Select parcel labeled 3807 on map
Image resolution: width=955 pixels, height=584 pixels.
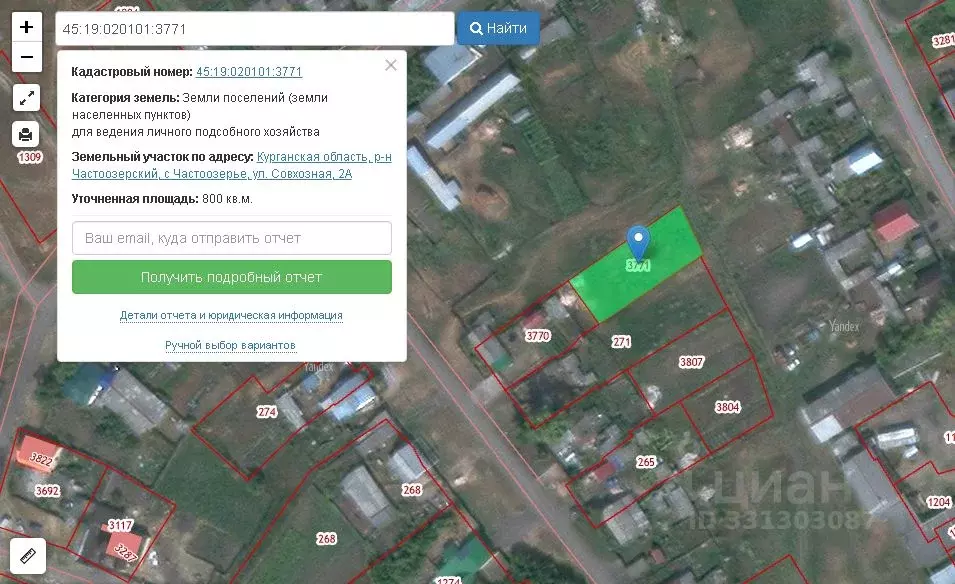(x=691, y=362)
